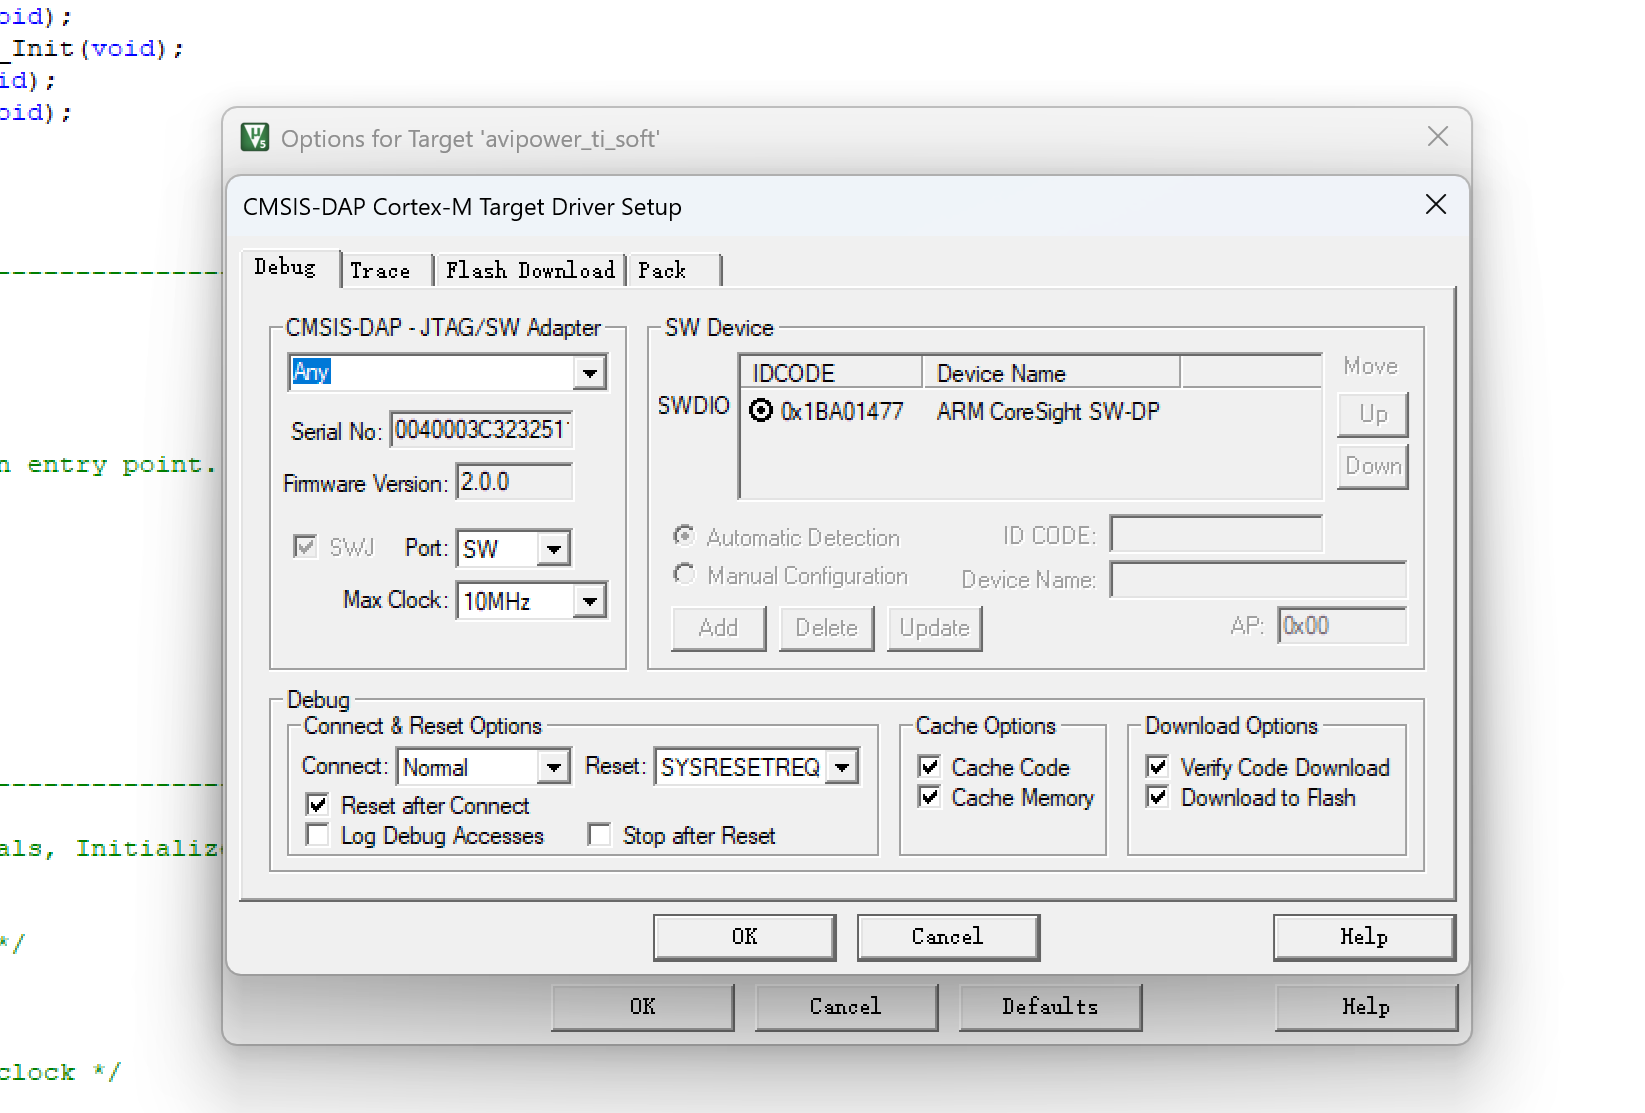Open the Reset SYSRESETREQ dropdown
1645x1113 pixels.
[x=842, y=767]
